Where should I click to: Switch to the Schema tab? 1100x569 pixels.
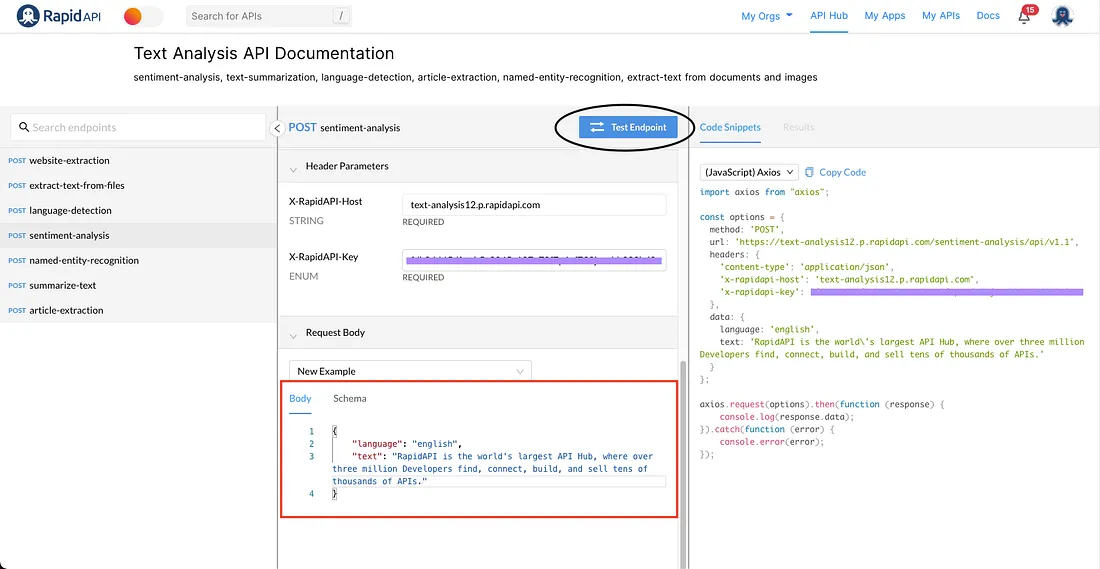click(x=349, y=399)
